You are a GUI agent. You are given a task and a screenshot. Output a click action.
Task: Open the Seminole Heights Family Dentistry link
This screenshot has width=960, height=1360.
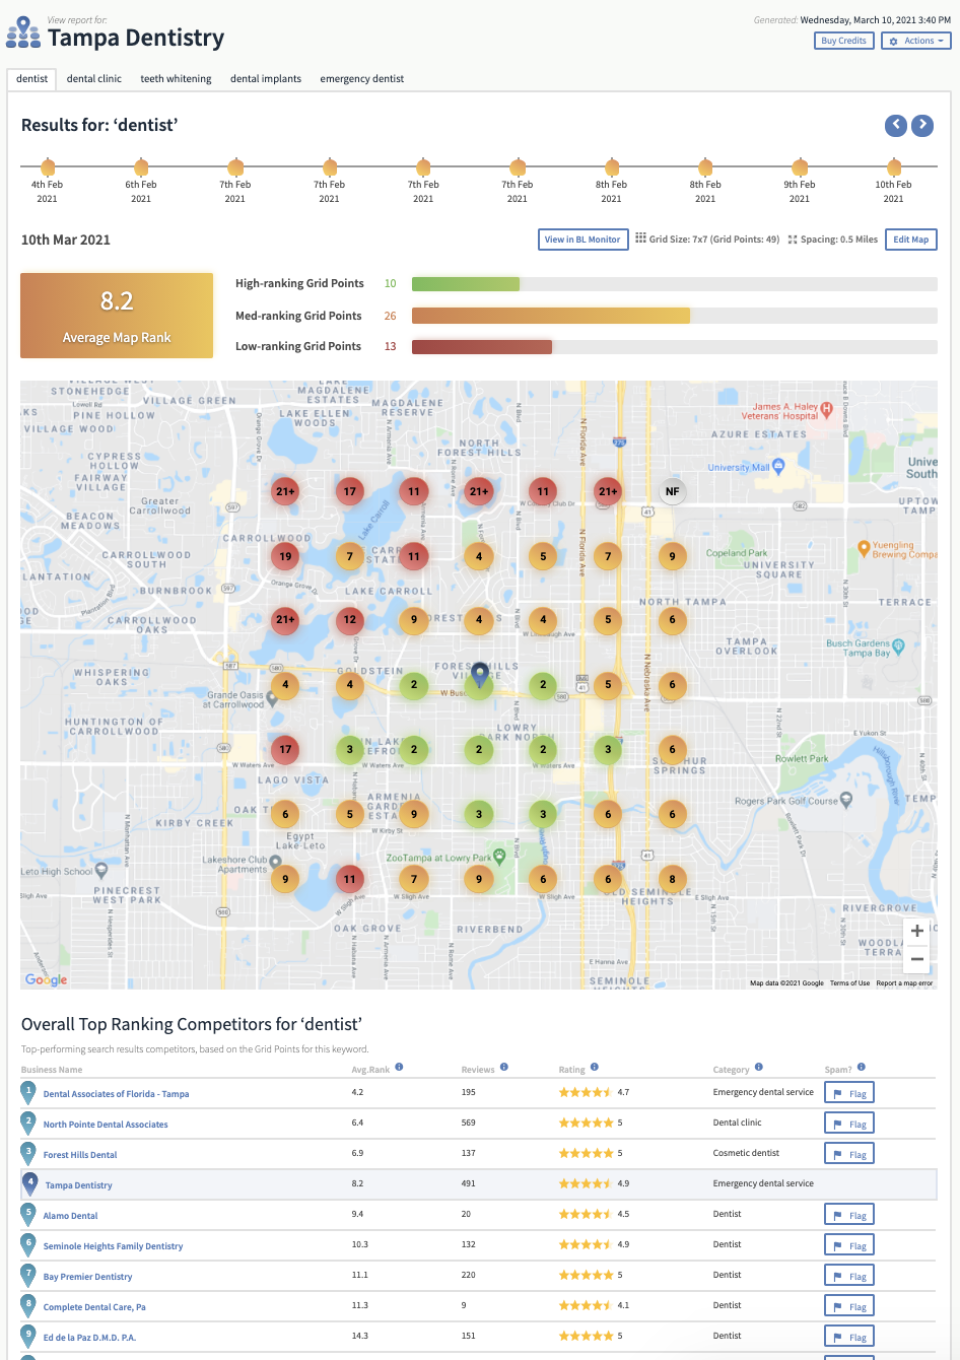coord(113,1246)
